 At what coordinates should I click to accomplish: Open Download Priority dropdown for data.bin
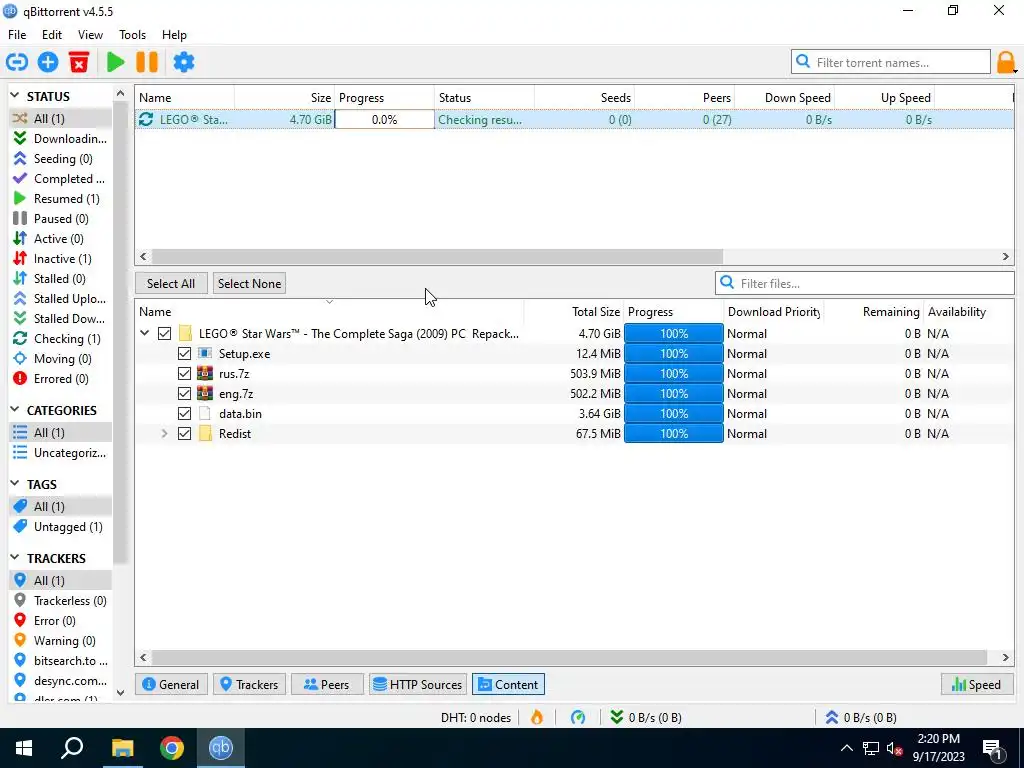773,413
